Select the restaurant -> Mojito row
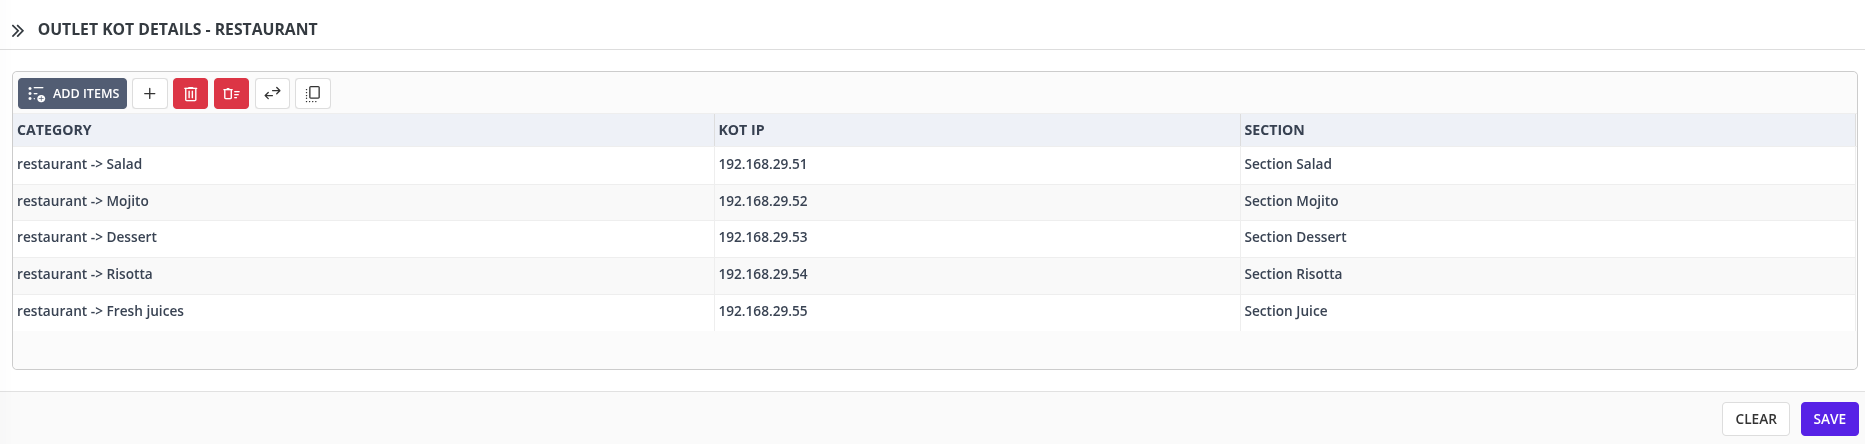 coord(83,201)
